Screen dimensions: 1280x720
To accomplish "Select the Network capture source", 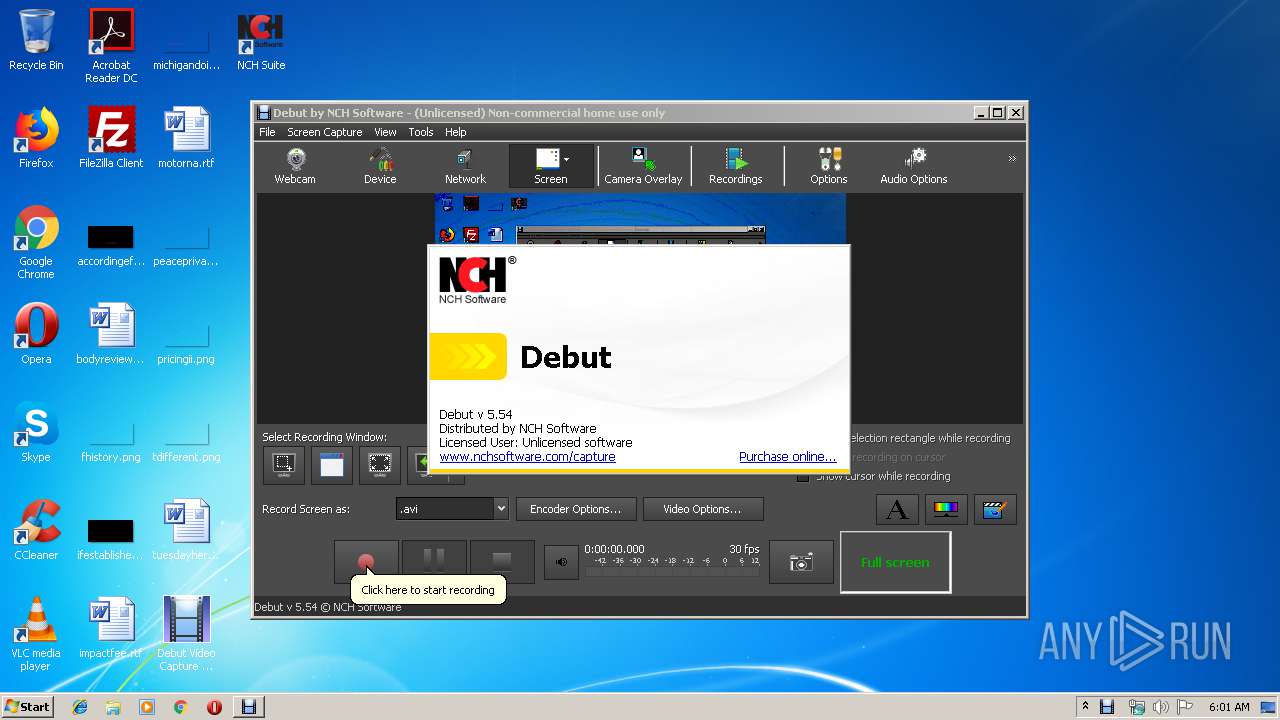I will point(465,167).
